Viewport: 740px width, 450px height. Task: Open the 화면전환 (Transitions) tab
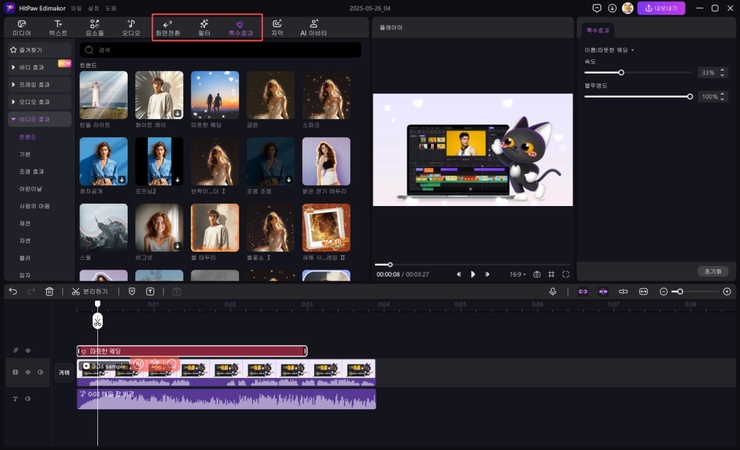(168, 27)
